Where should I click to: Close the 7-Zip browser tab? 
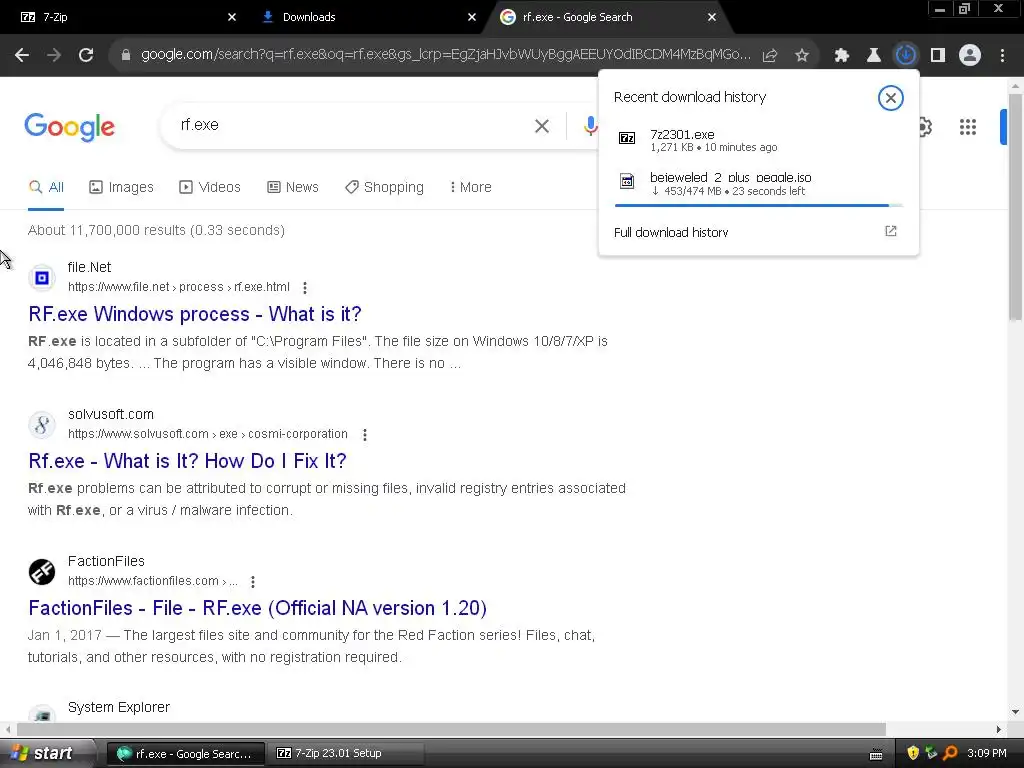(x=231, y=17)
